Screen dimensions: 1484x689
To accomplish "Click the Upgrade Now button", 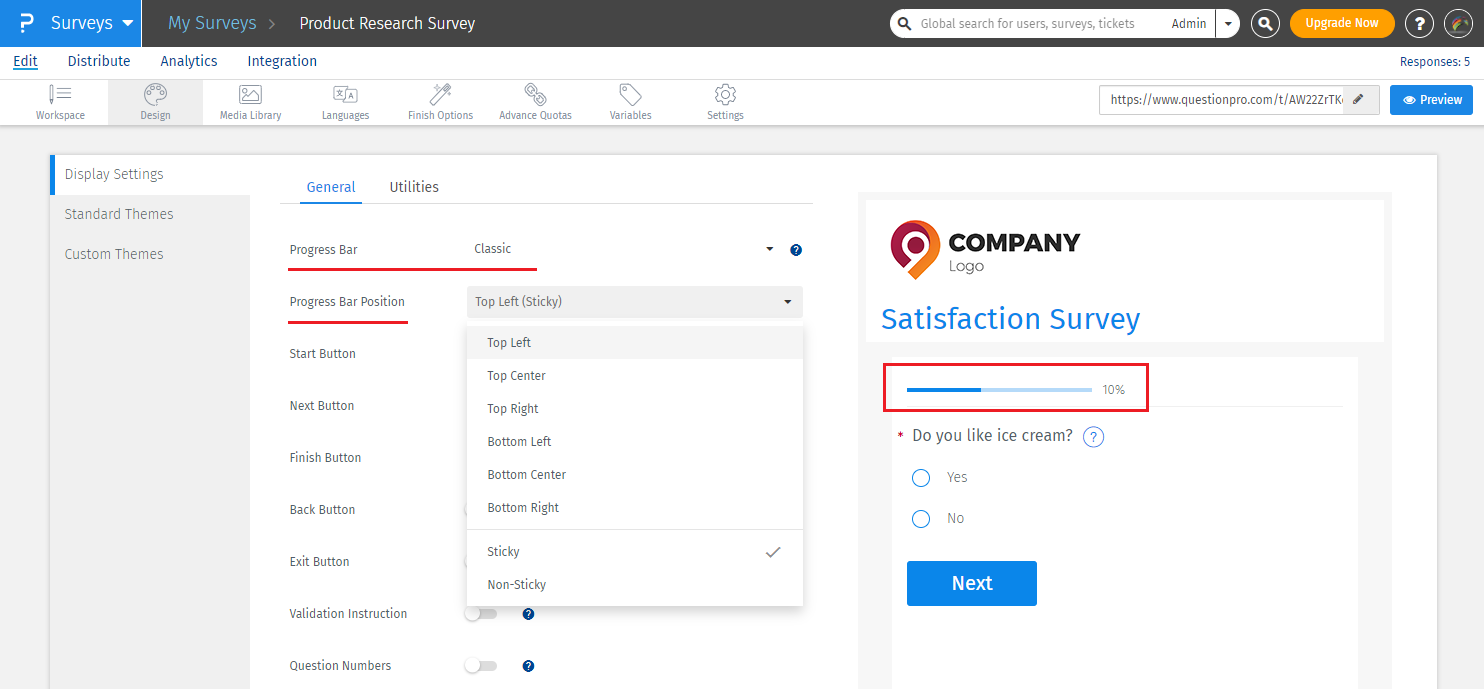I will pyautogui.click(x=1342, y=22).
